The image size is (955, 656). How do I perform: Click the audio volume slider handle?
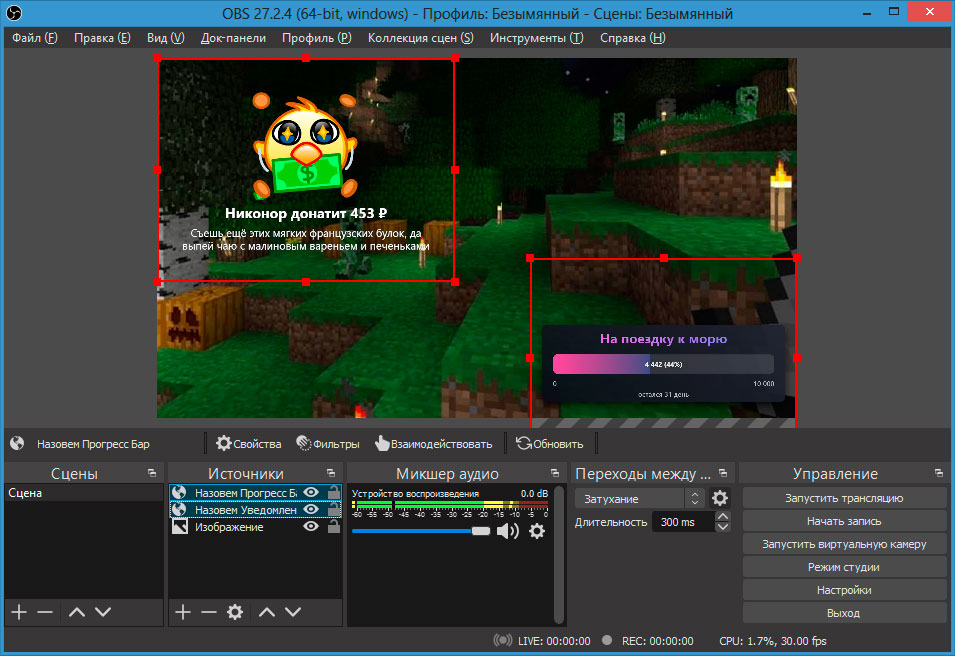tap(481, 531)
